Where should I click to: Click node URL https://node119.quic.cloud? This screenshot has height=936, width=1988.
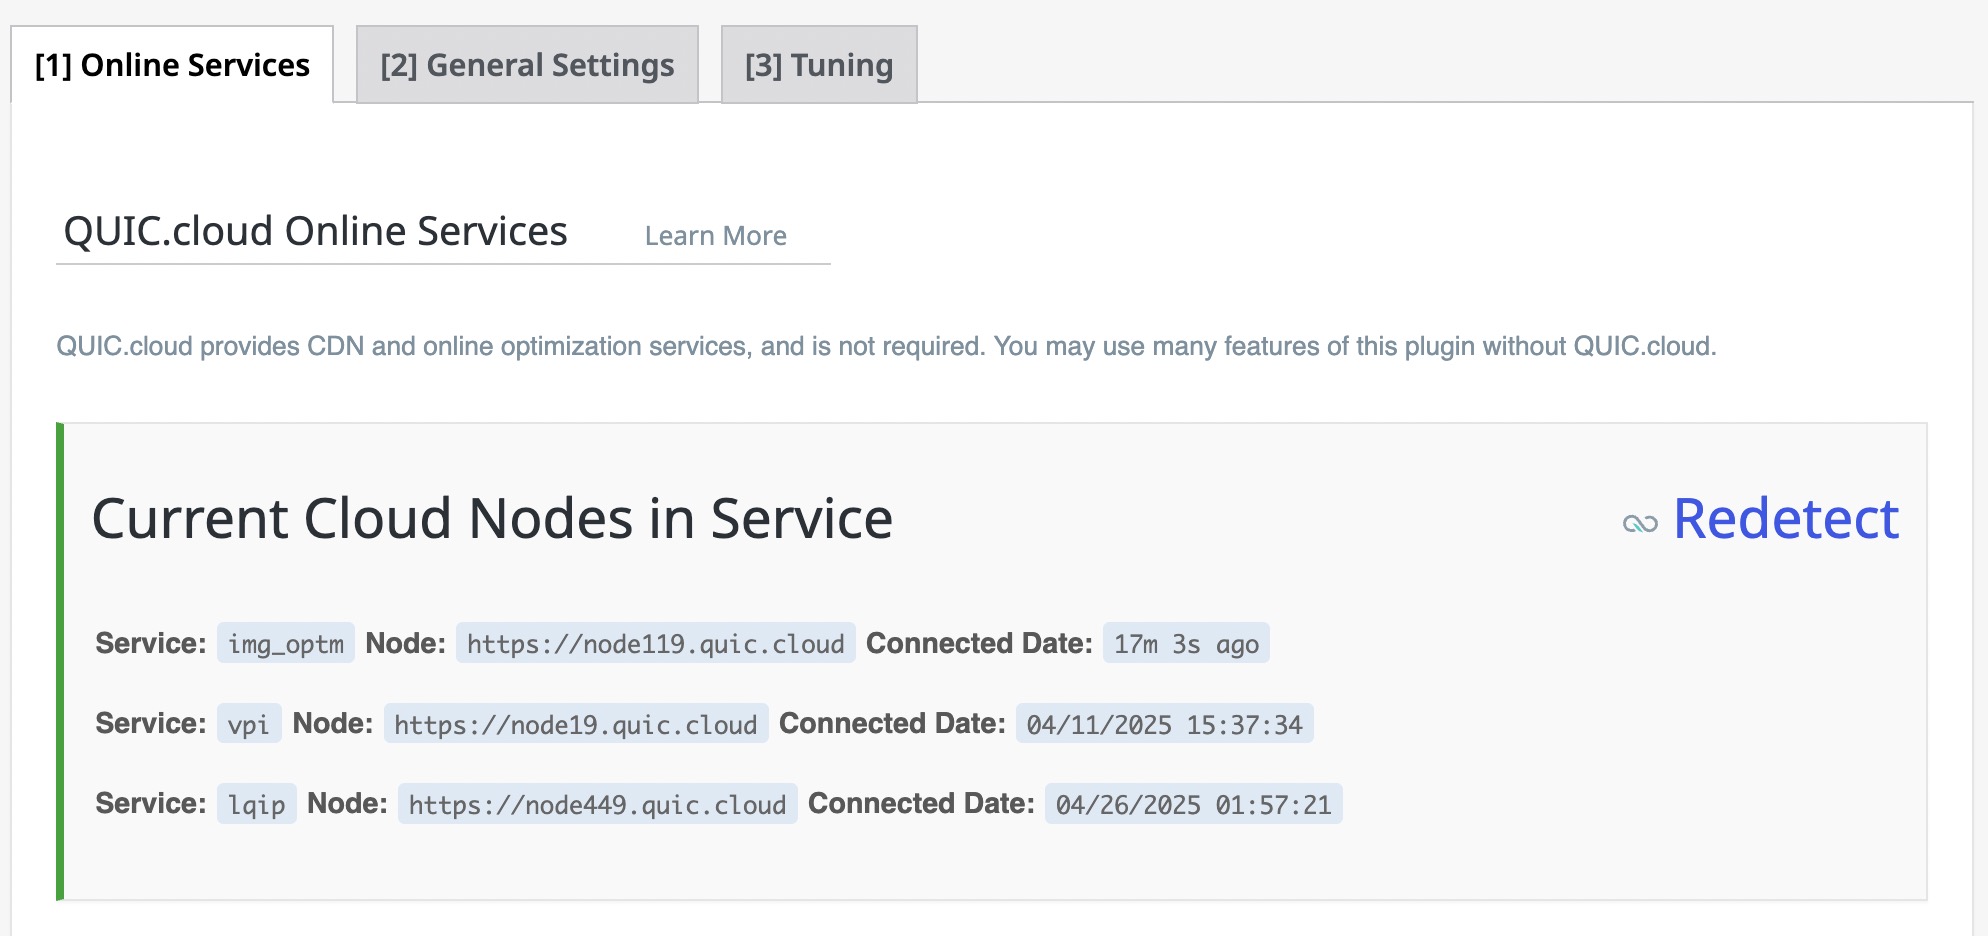tap(656, 643)
